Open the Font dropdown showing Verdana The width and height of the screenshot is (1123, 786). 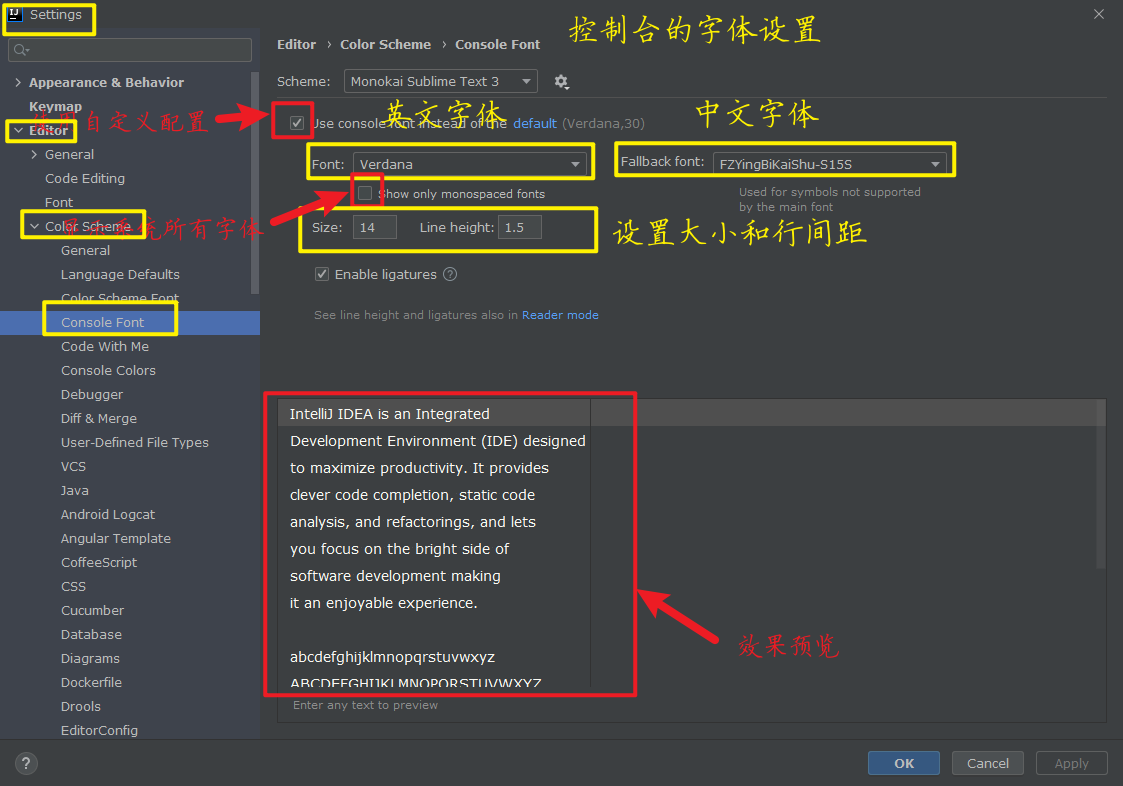(x=470, y=164)
